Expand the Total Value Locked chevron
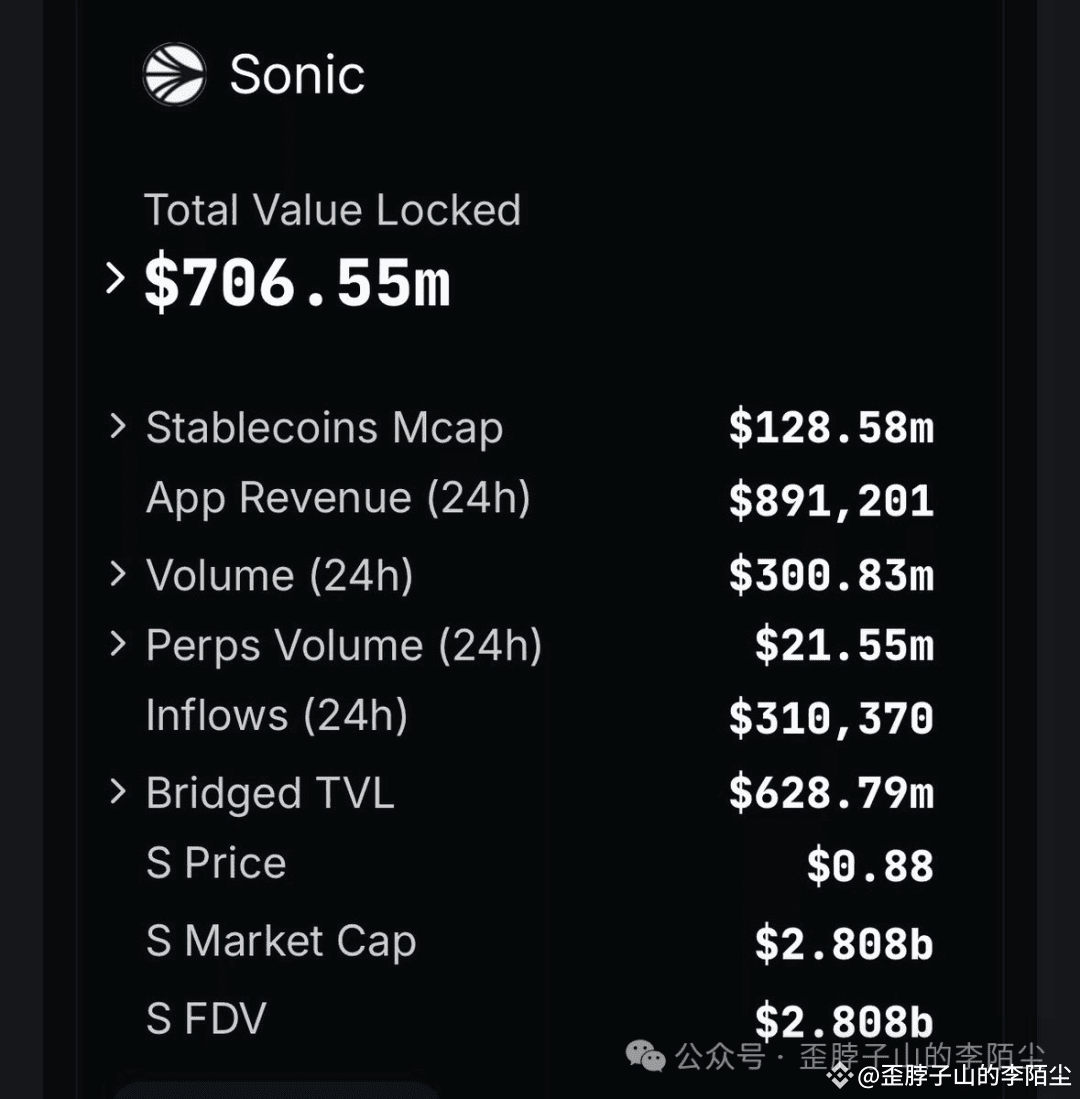The height and width of the screenshot is (1099, 1080). 116,278
